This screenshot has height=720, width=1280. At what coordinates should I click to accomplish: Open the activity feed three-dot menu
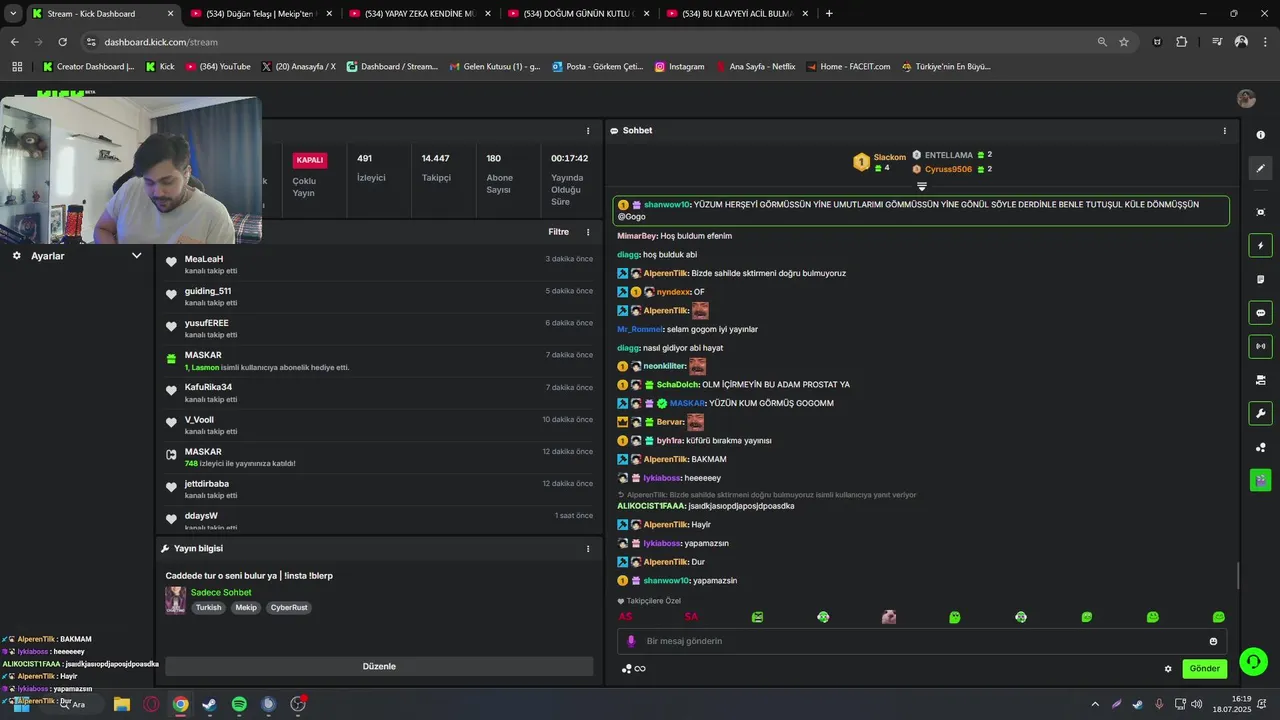588,232
